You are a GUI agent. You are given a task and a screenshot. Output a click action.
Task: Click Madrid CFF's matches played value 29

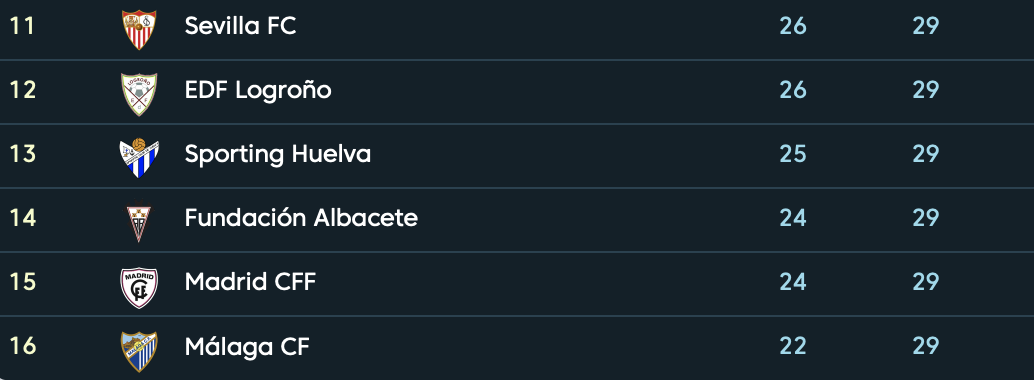tap(925, 282)
